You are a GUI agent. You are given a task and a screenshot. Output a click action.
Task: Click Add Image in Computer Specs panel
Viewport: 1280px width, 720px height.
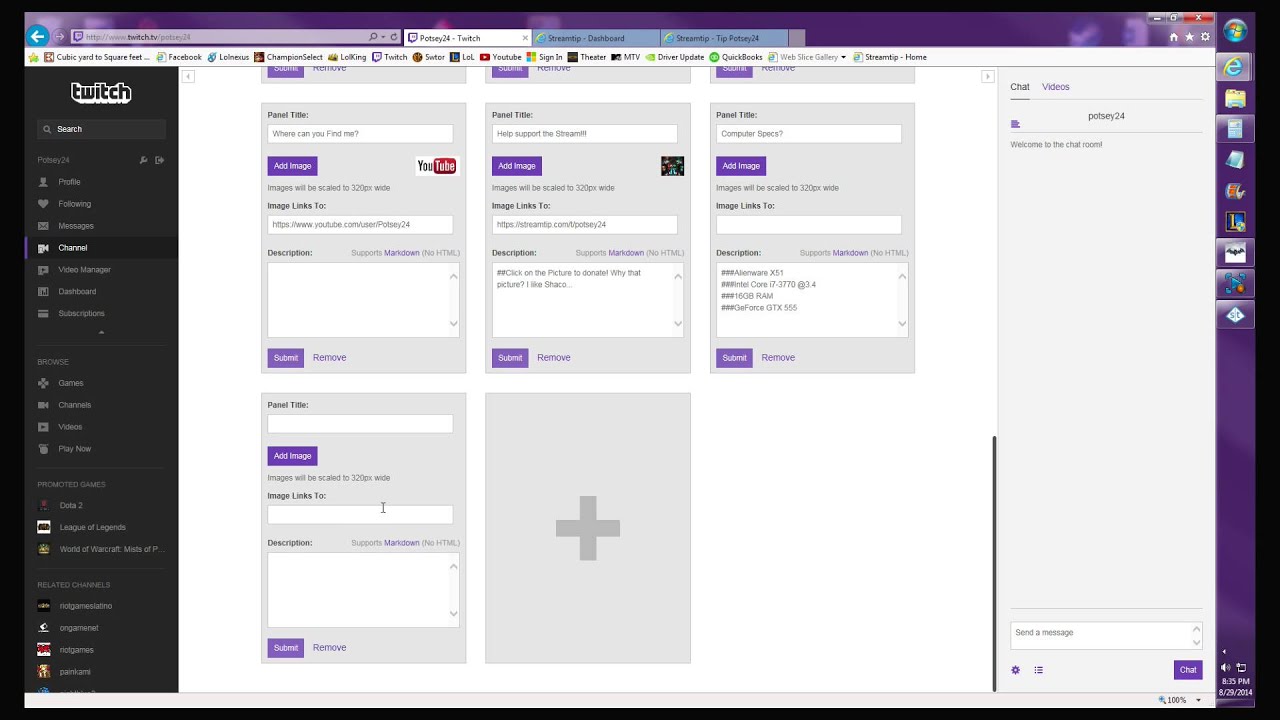(x=740, y=166)
